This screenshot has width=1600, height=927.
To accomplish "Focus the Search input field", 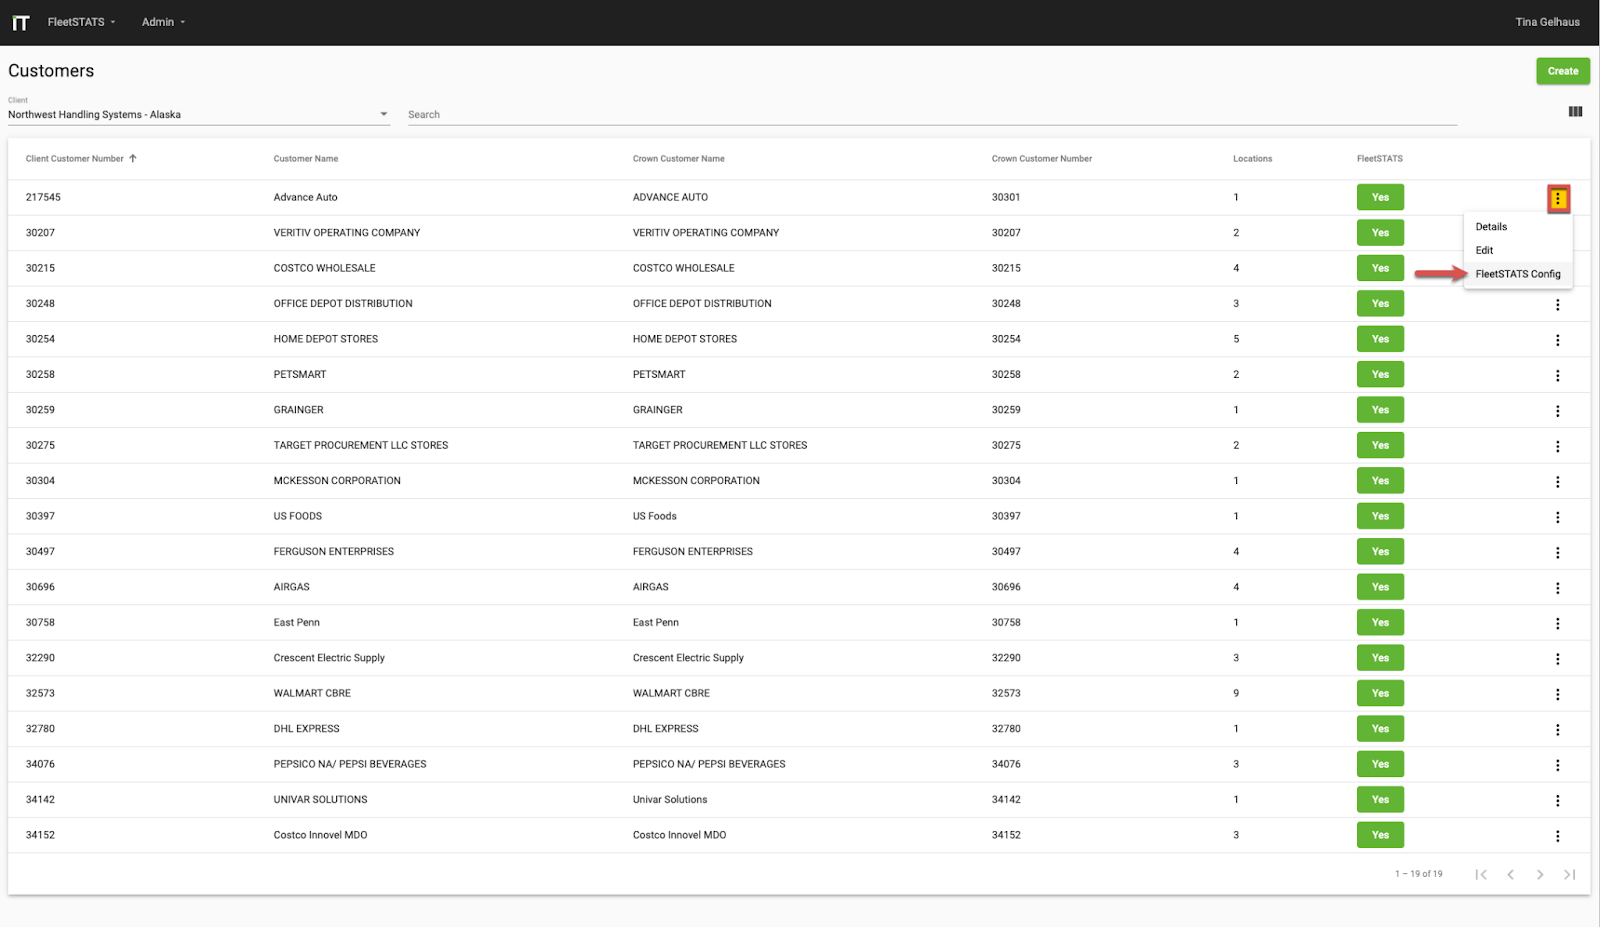I will point(931,114).
